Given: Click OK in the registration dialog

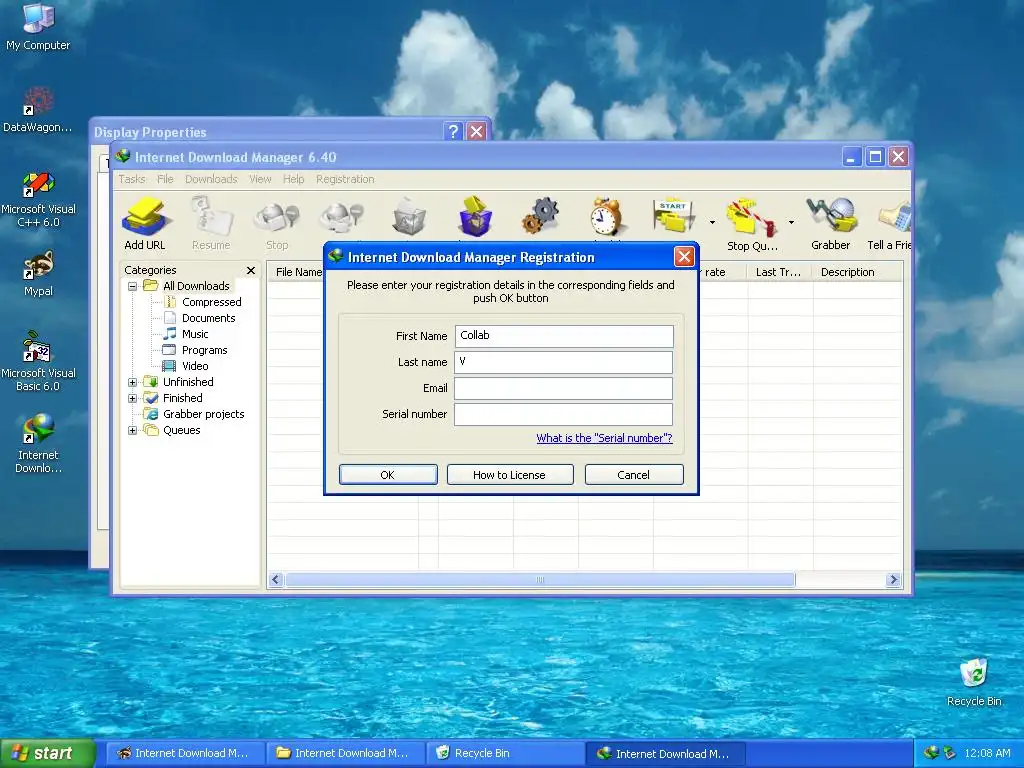Looking at the screenshot, I should click(x=388, y=475).
